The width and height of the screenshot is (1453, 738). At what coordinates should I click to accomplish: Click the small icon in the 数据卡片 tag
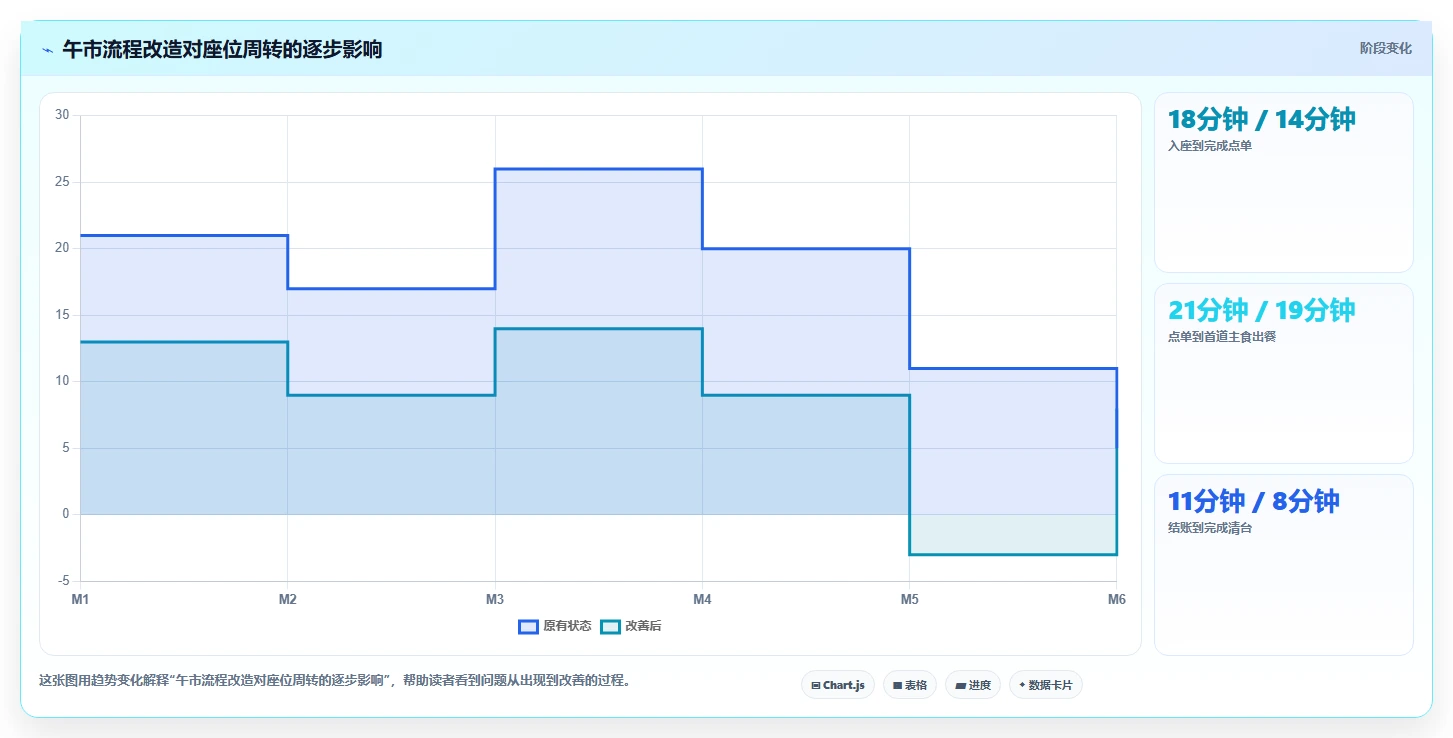pyautogui.click(x=1022, y=685)
